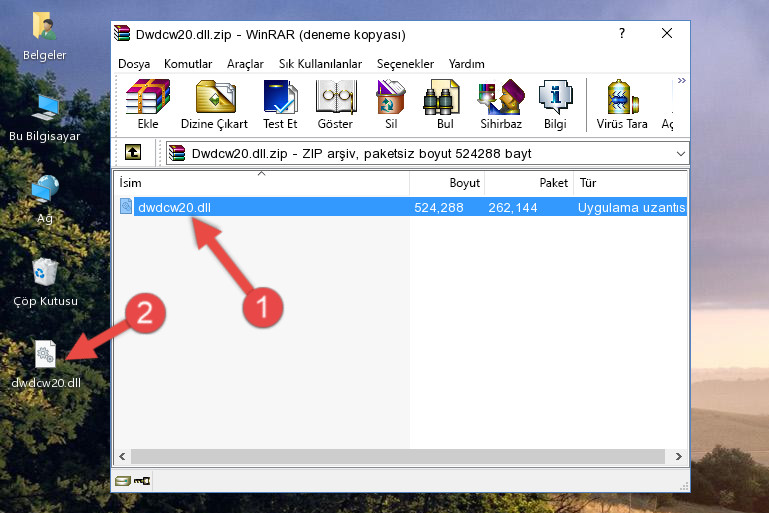The image size is (769, 513).
Task: Click the Virüs Tara scan icon
Action: (x=622, y=104)
